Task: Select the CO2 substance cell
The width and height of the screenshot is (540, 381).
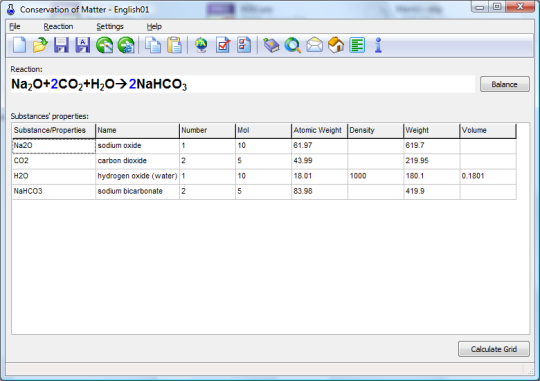Action: [x=54, y=161]
